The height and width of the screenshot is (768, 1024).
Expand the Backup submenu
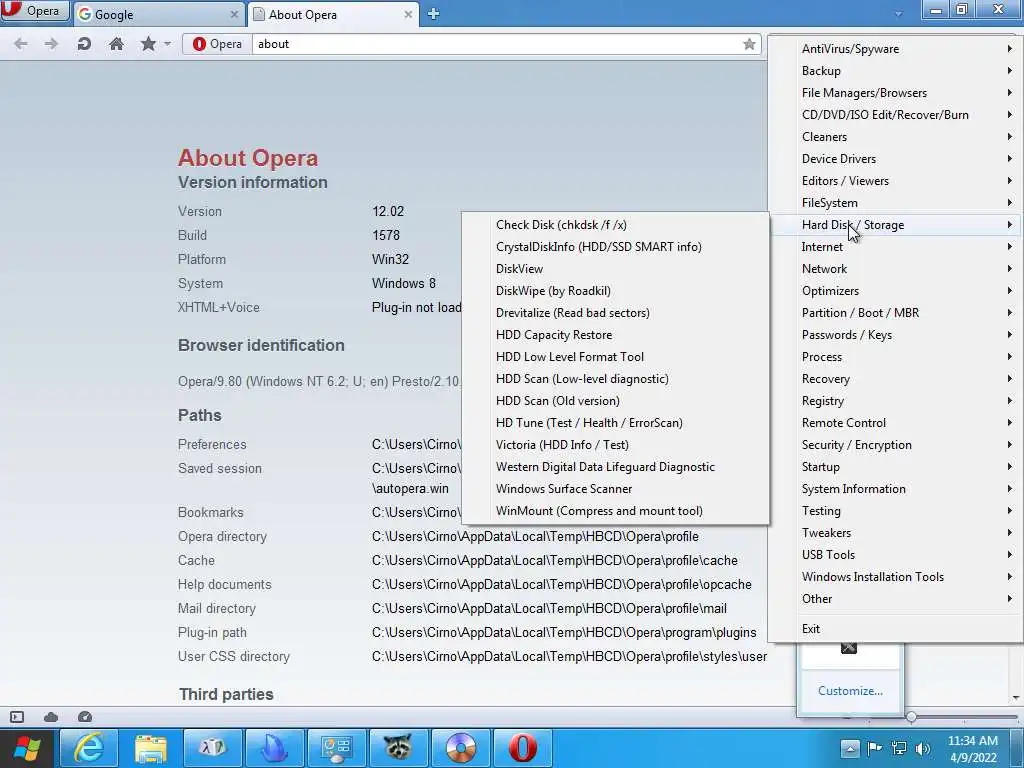click(893, 71)
